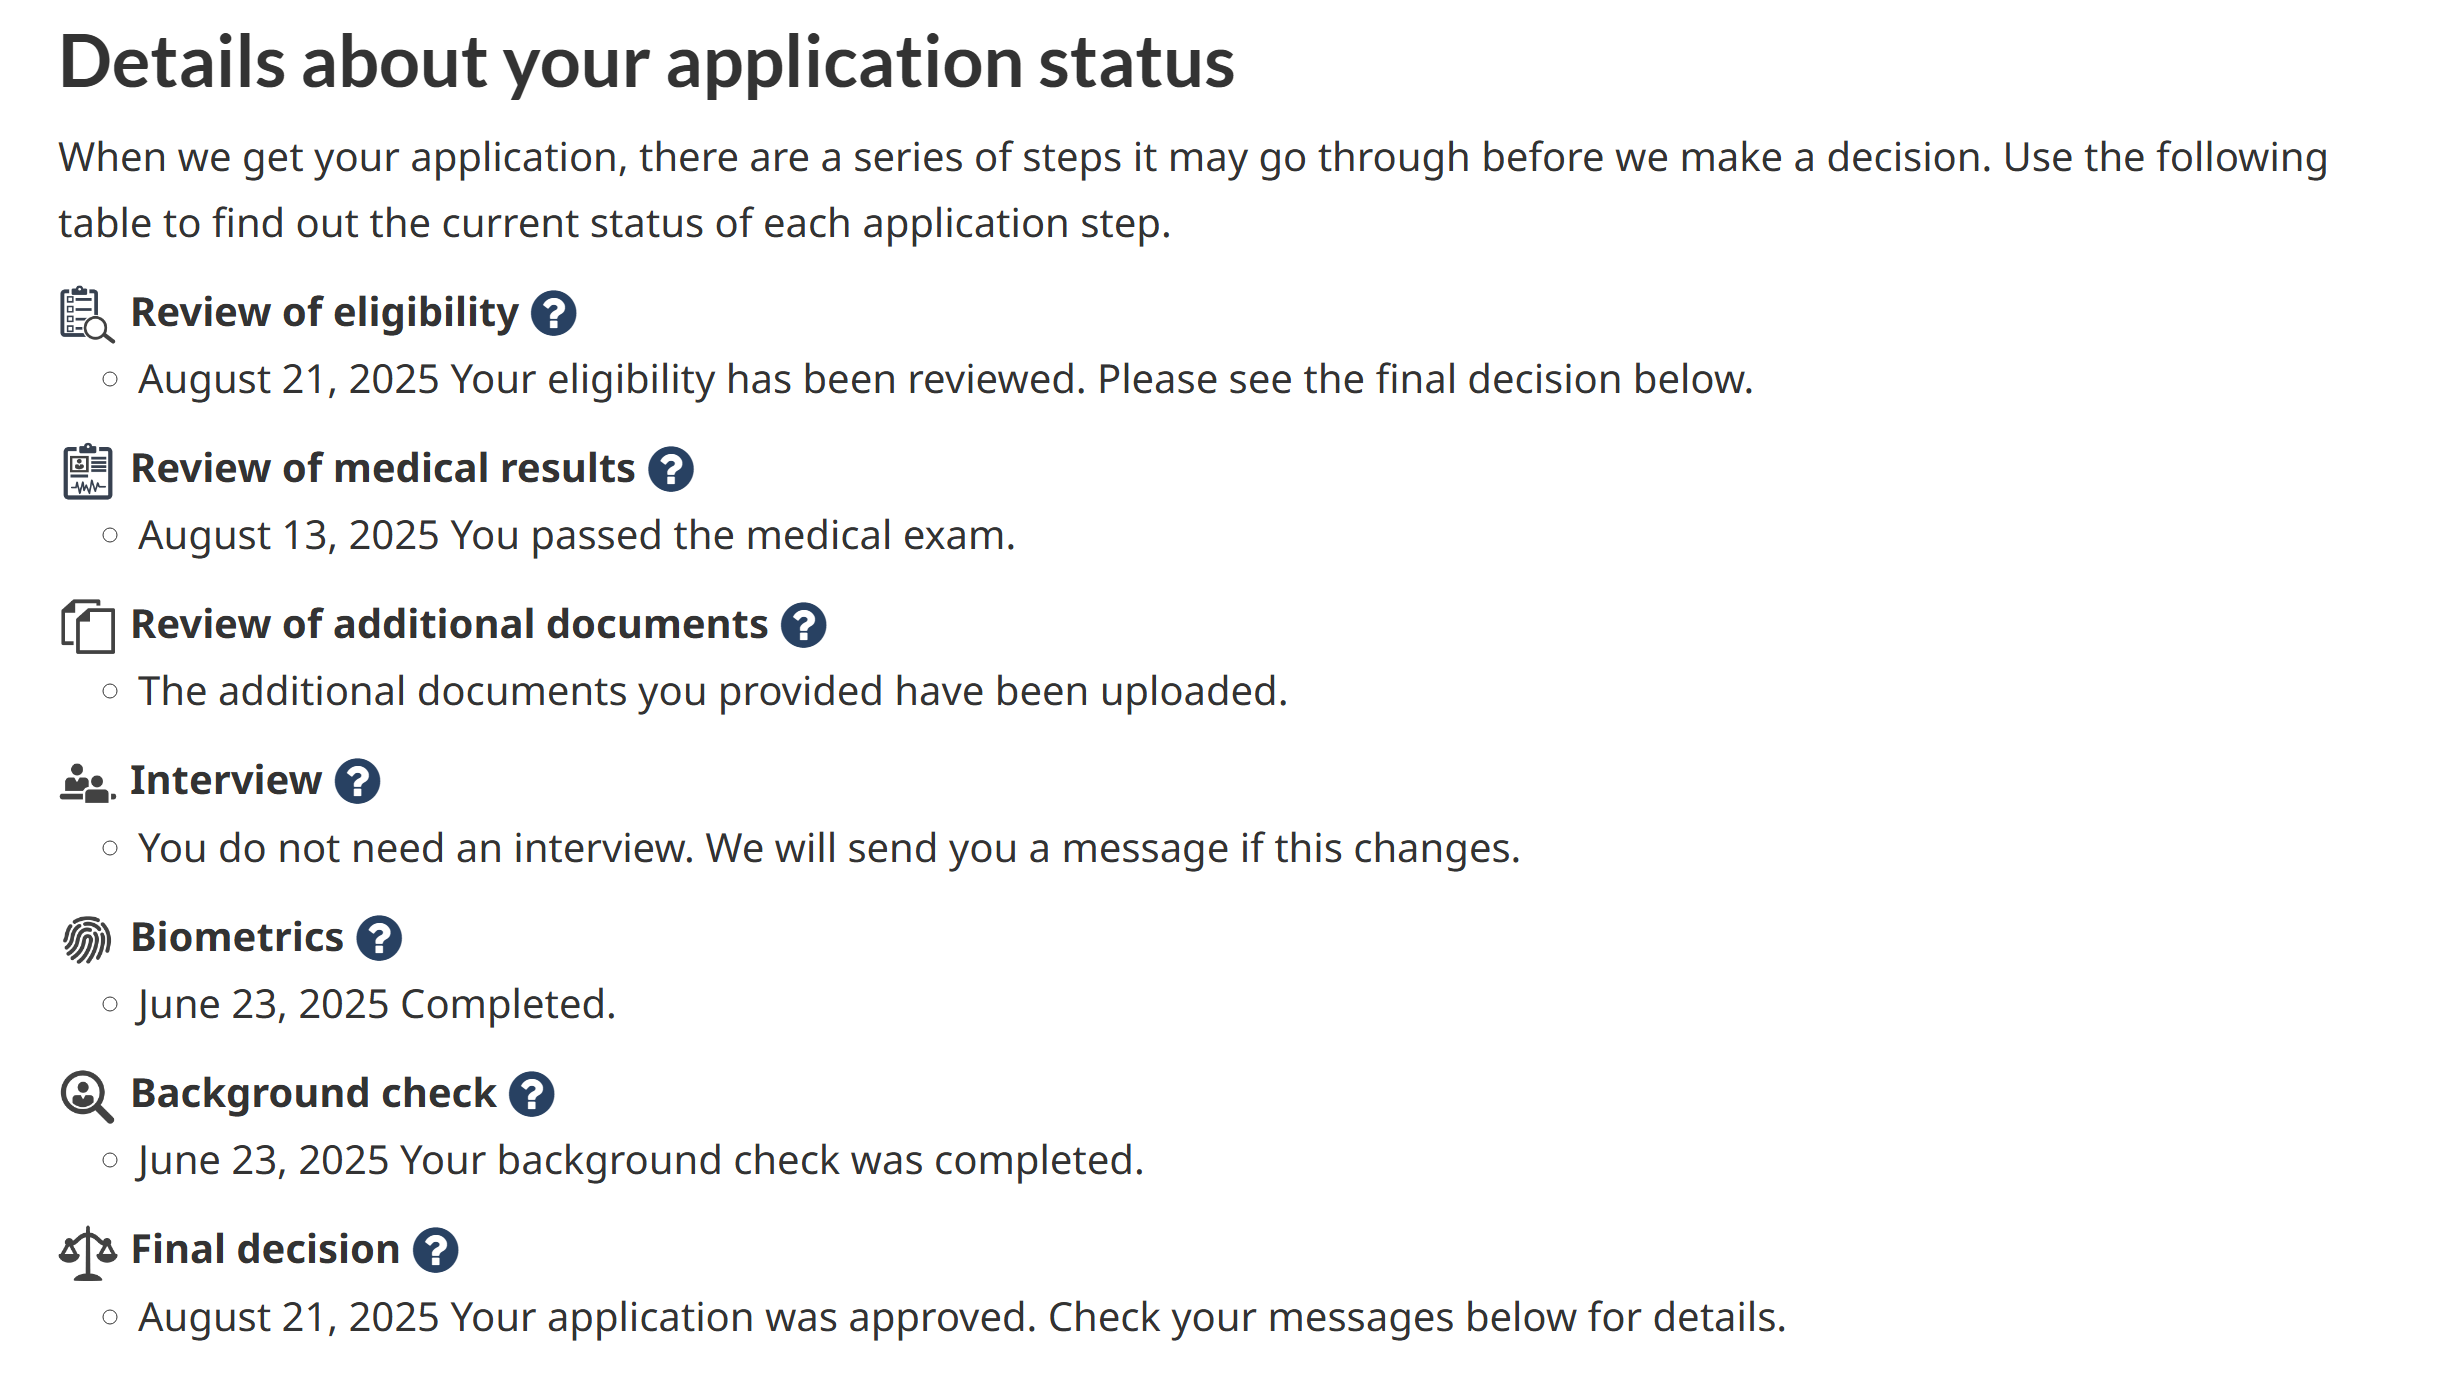Click question mark next to Review of additional documents

803,625
